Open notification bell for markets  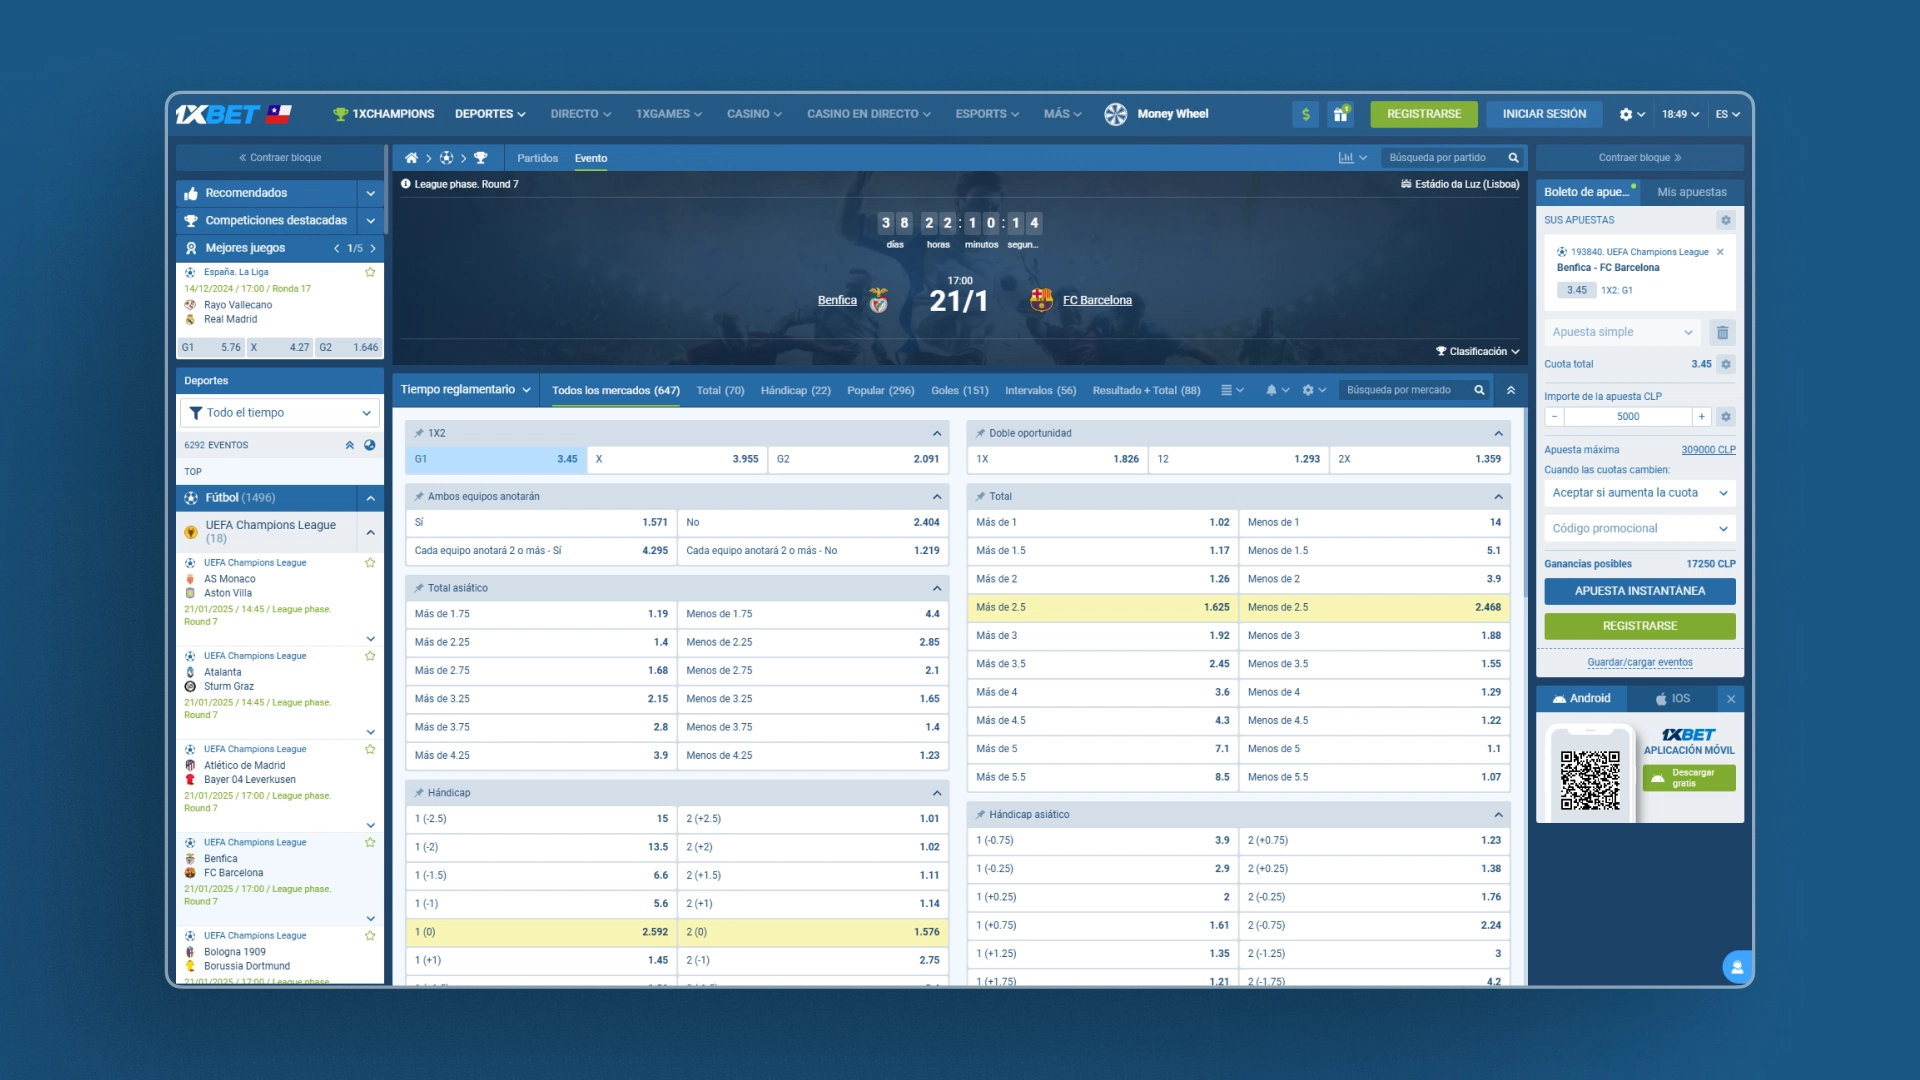coord(1271,390)
